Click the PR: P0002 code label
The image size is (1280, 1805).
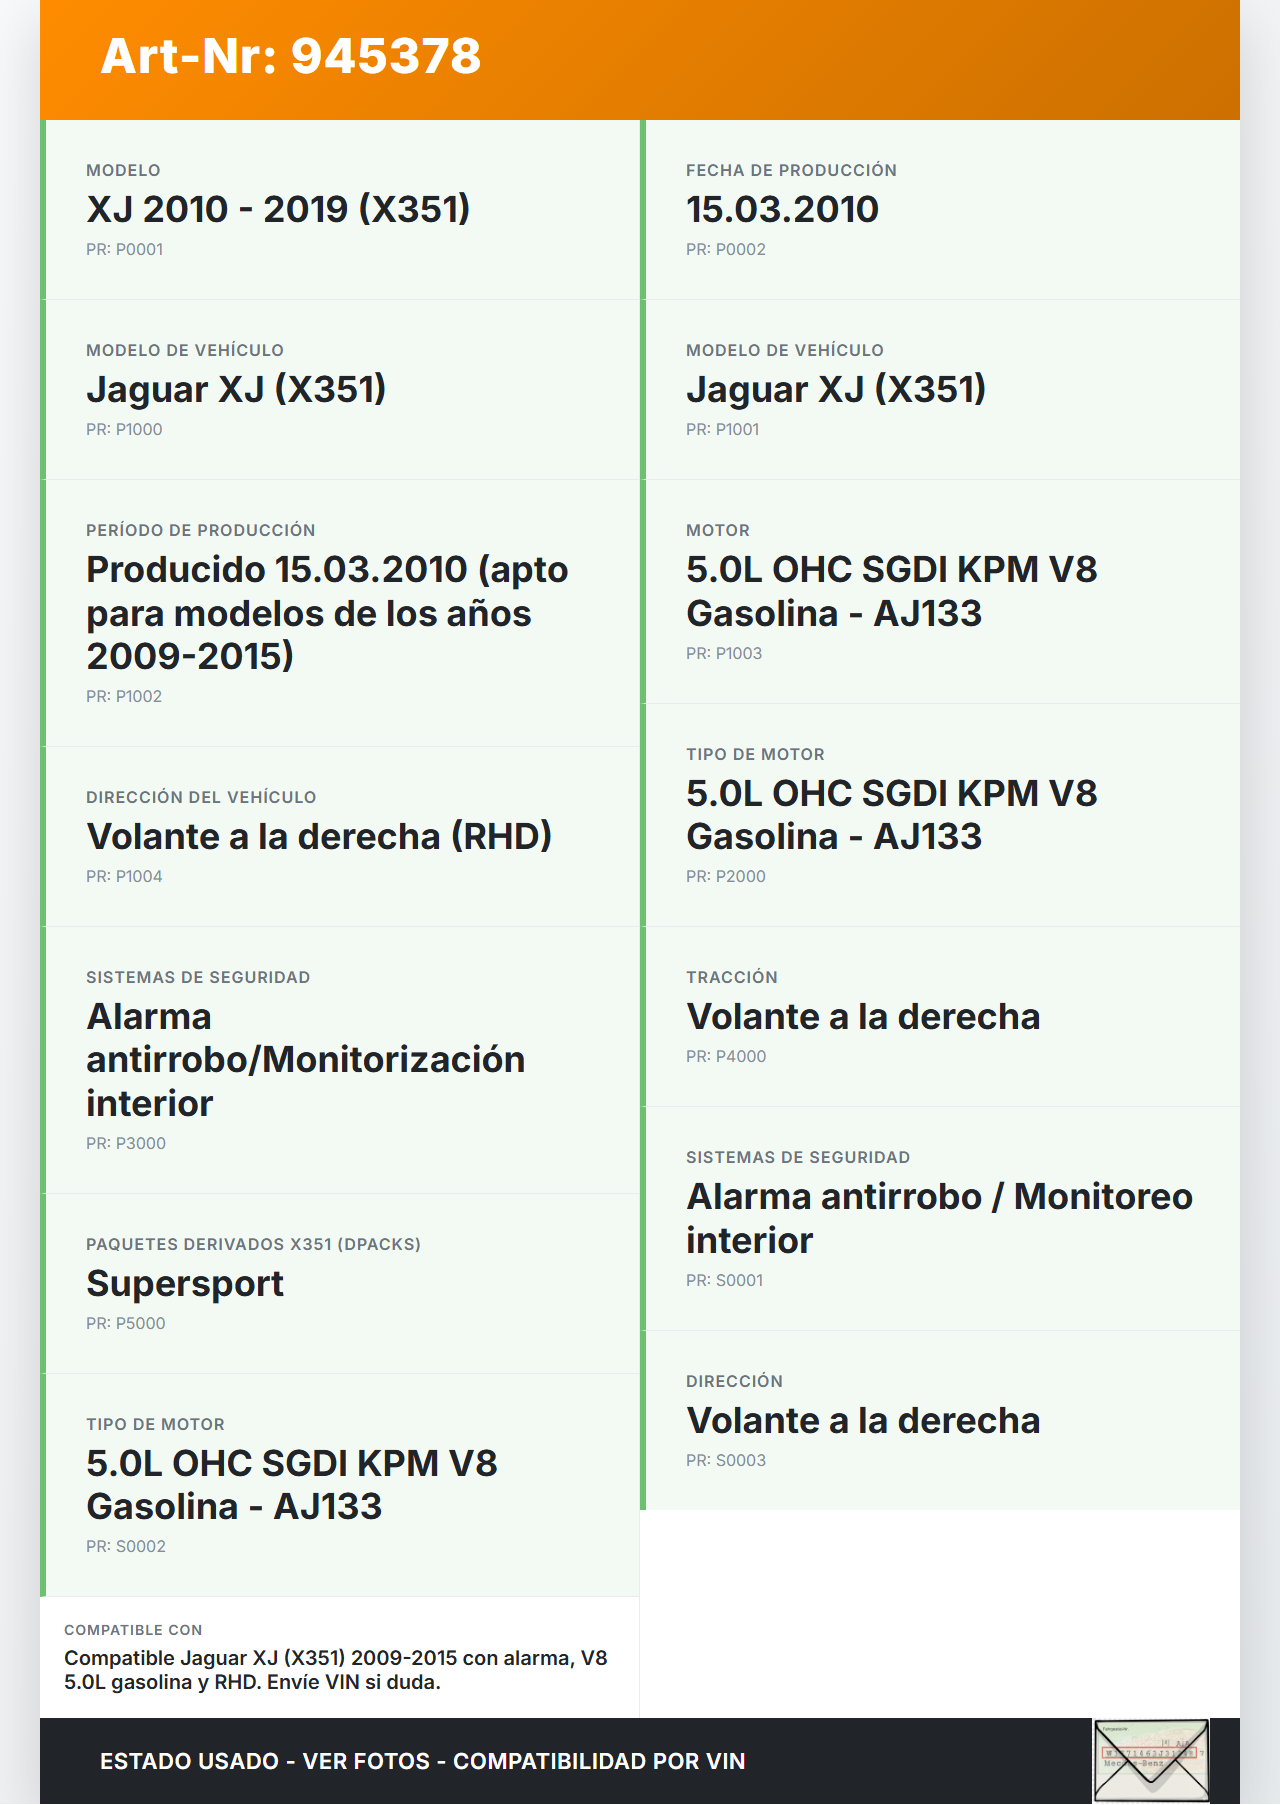(725, 250)
